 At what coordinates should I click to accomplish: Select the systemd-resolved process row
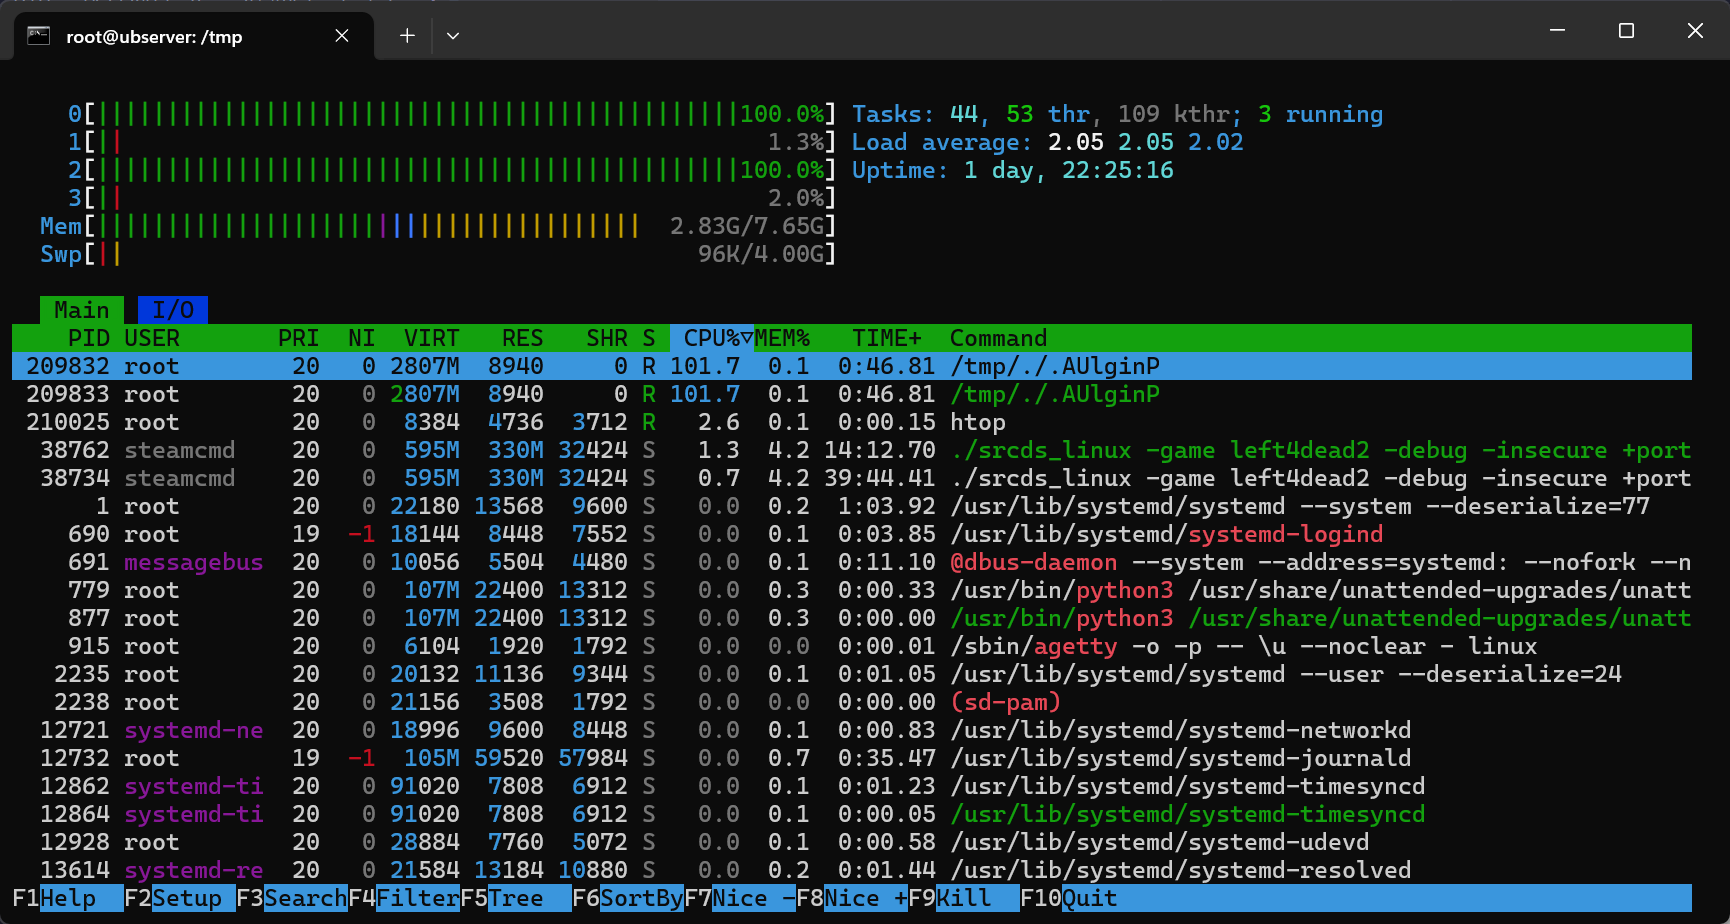pyautogui.click(x=852, y=870)
